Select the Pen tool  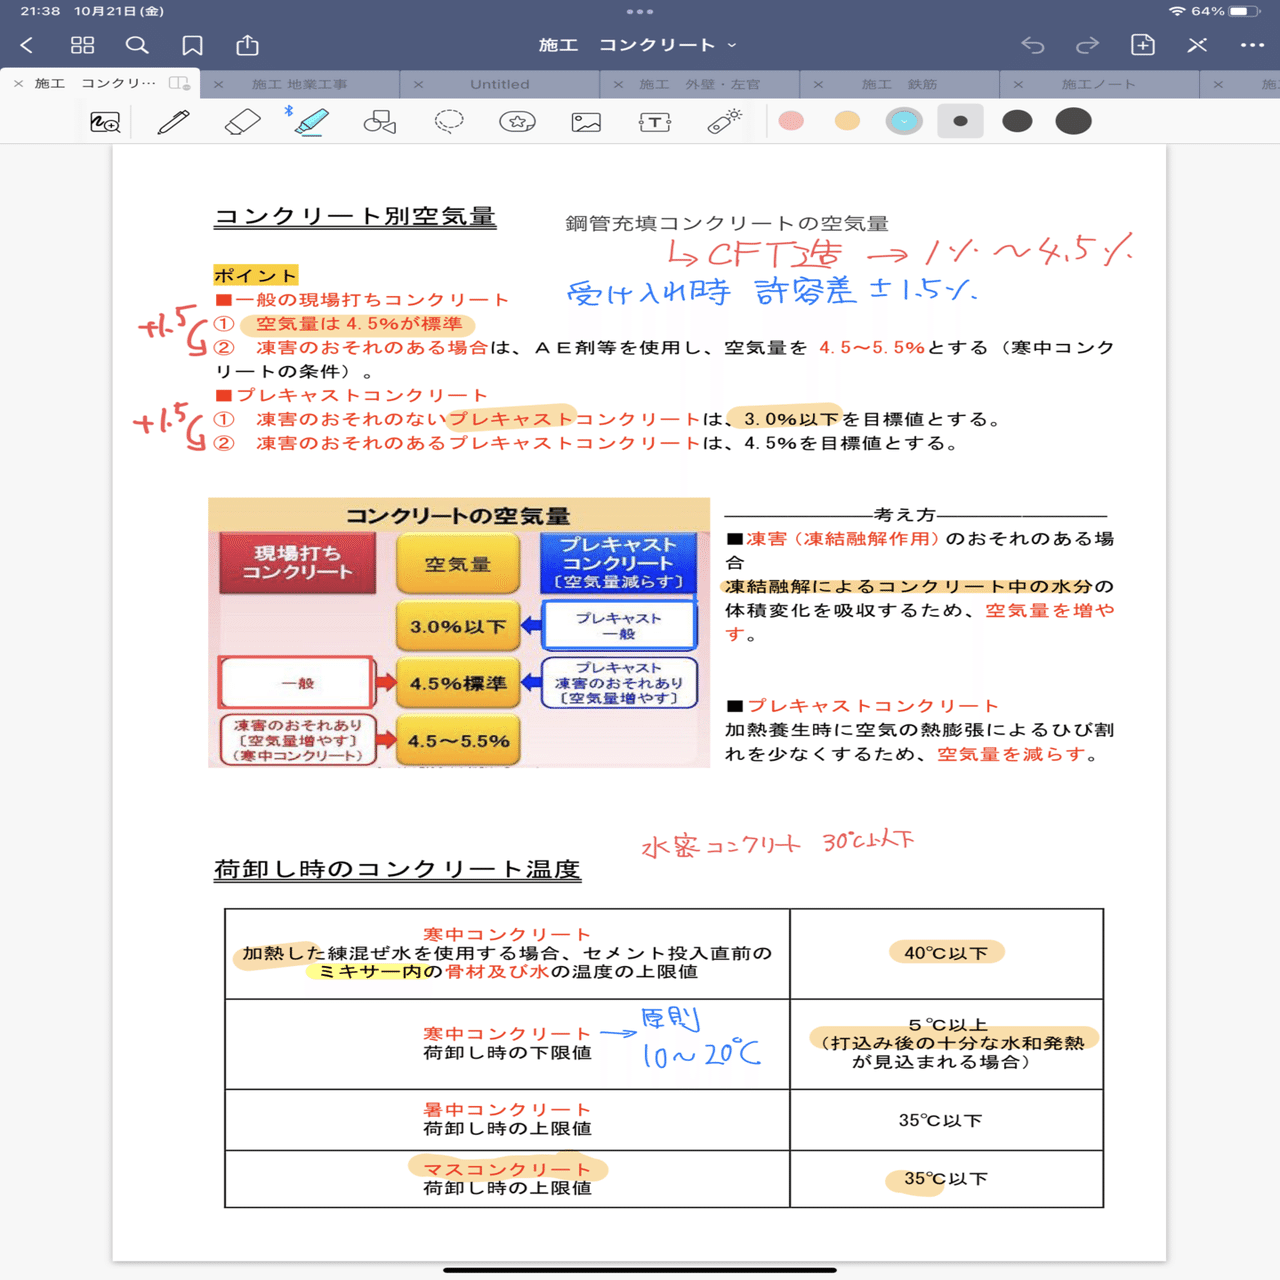171,121
